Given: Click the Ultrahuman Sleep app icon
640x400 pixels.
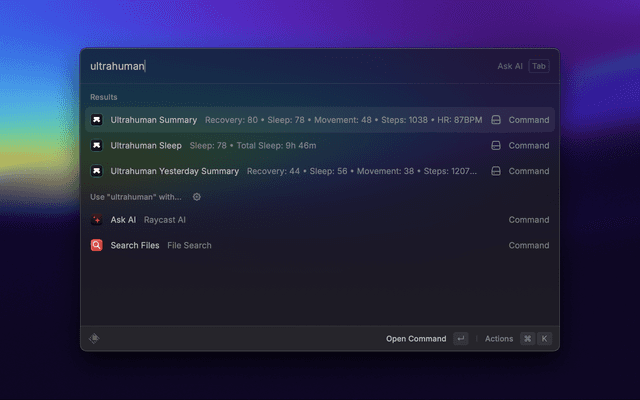Looking at the screenshot, I should point(96,145).
